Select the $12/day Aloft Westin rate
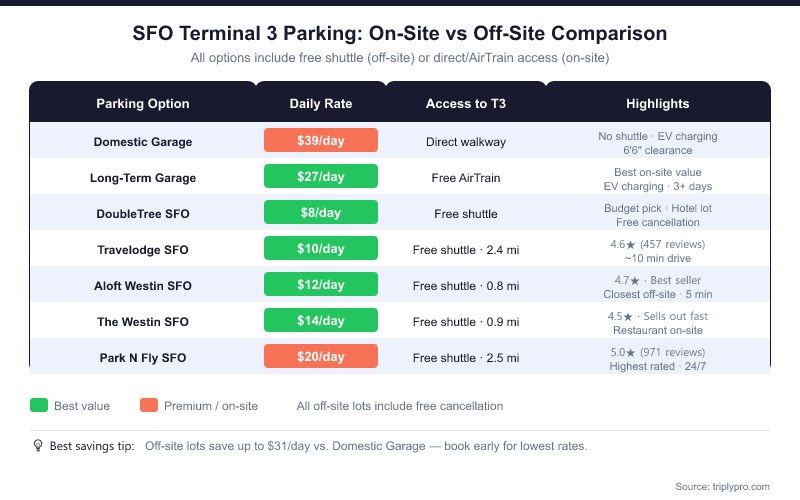 point(320,284)
